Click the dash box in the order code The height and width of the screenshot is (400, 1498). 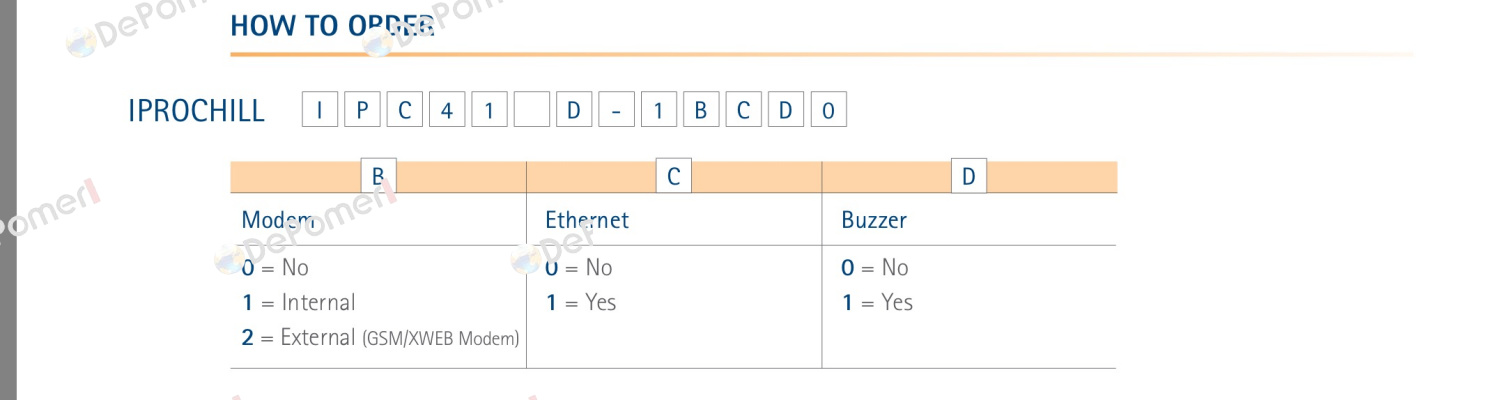coord(616,109)
